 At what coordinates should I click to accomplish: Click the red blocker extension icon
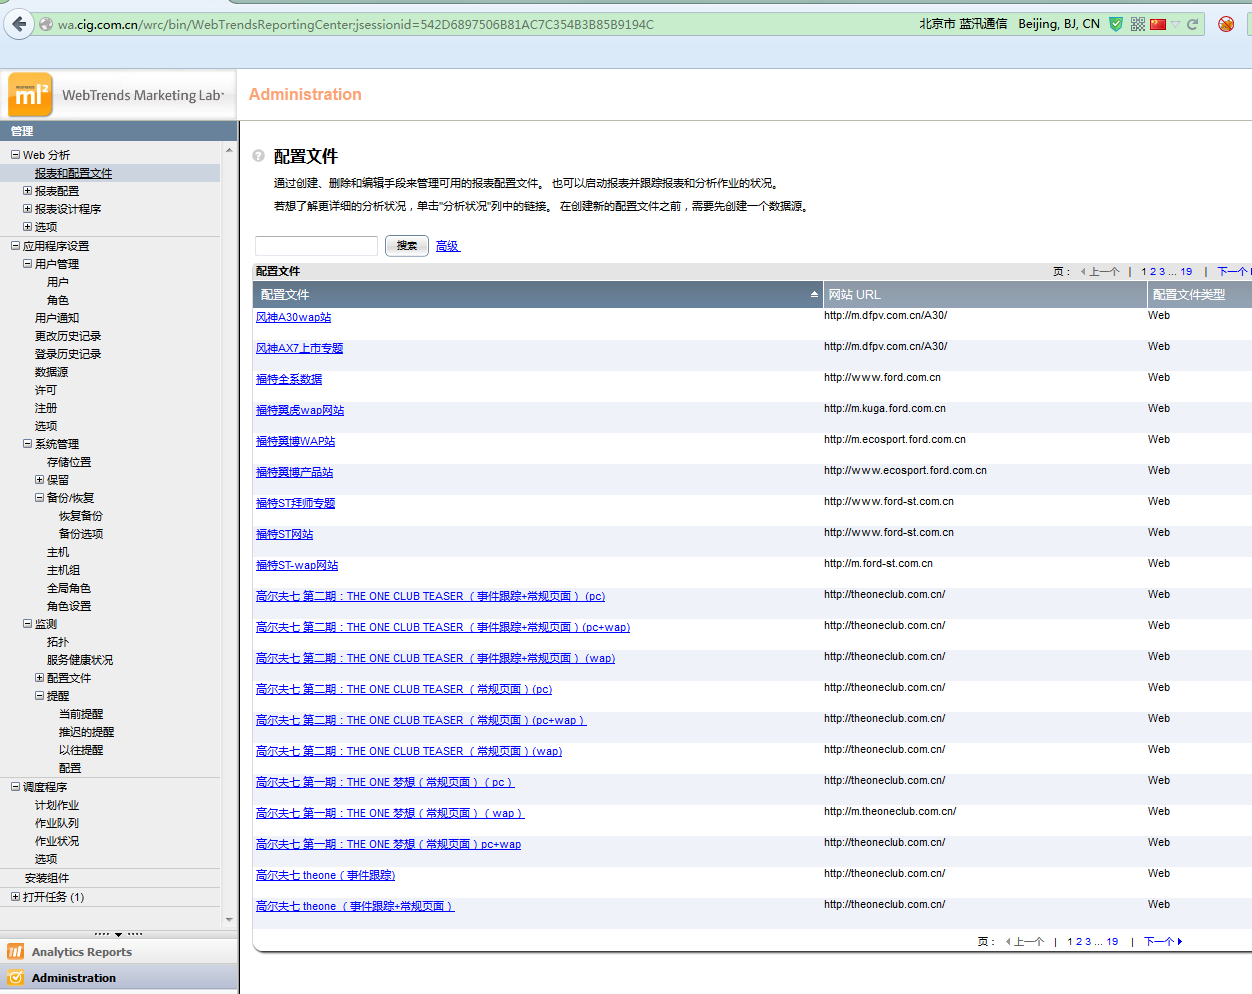click(1226, 24)
